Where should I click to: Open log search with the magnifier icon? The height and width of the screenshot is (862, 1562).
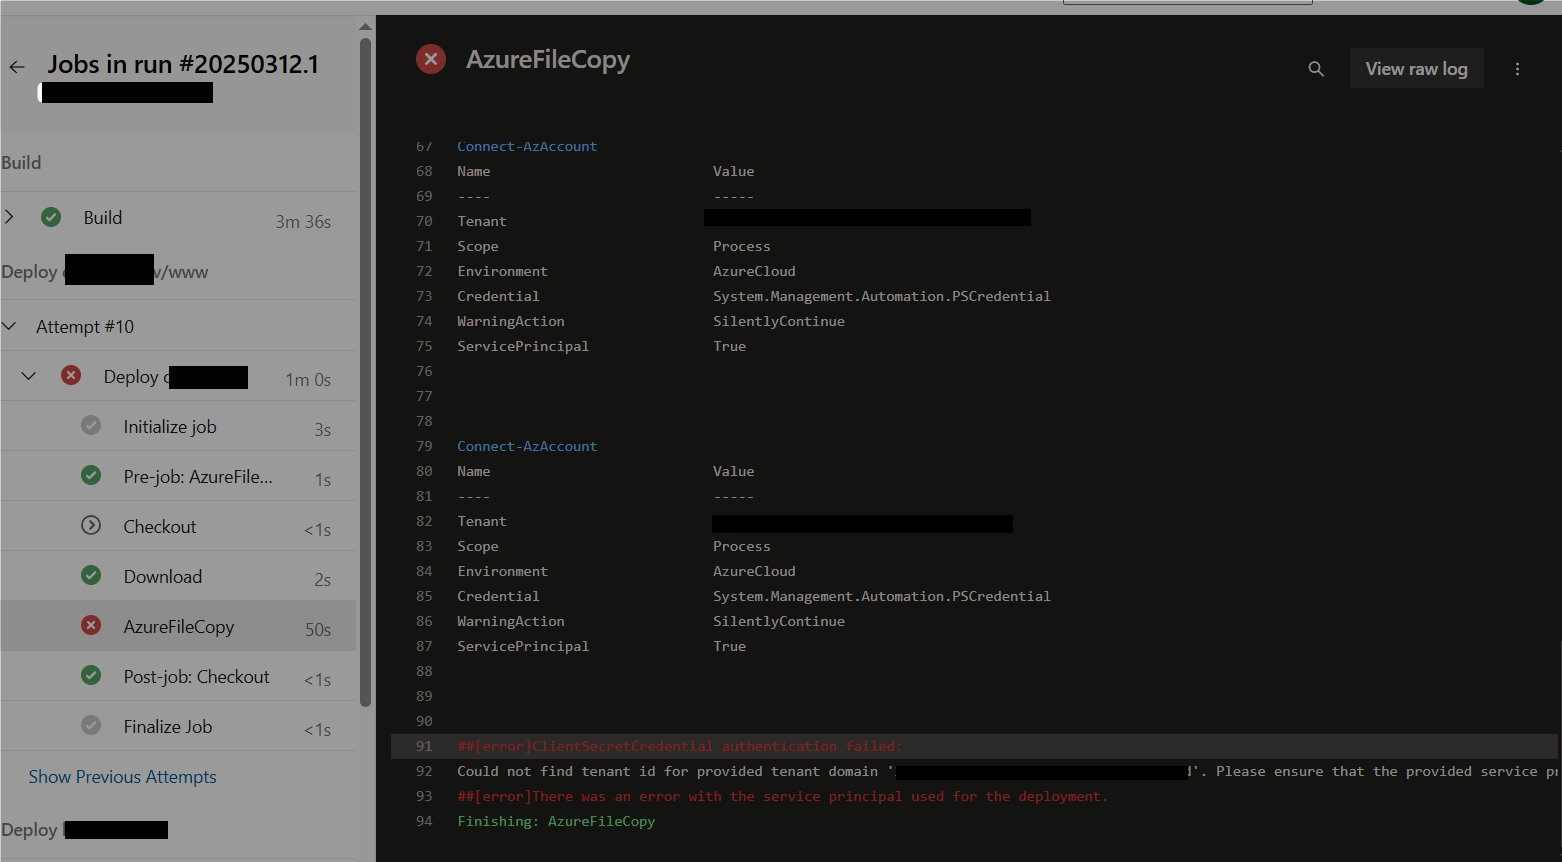[x=1316, y=68]
